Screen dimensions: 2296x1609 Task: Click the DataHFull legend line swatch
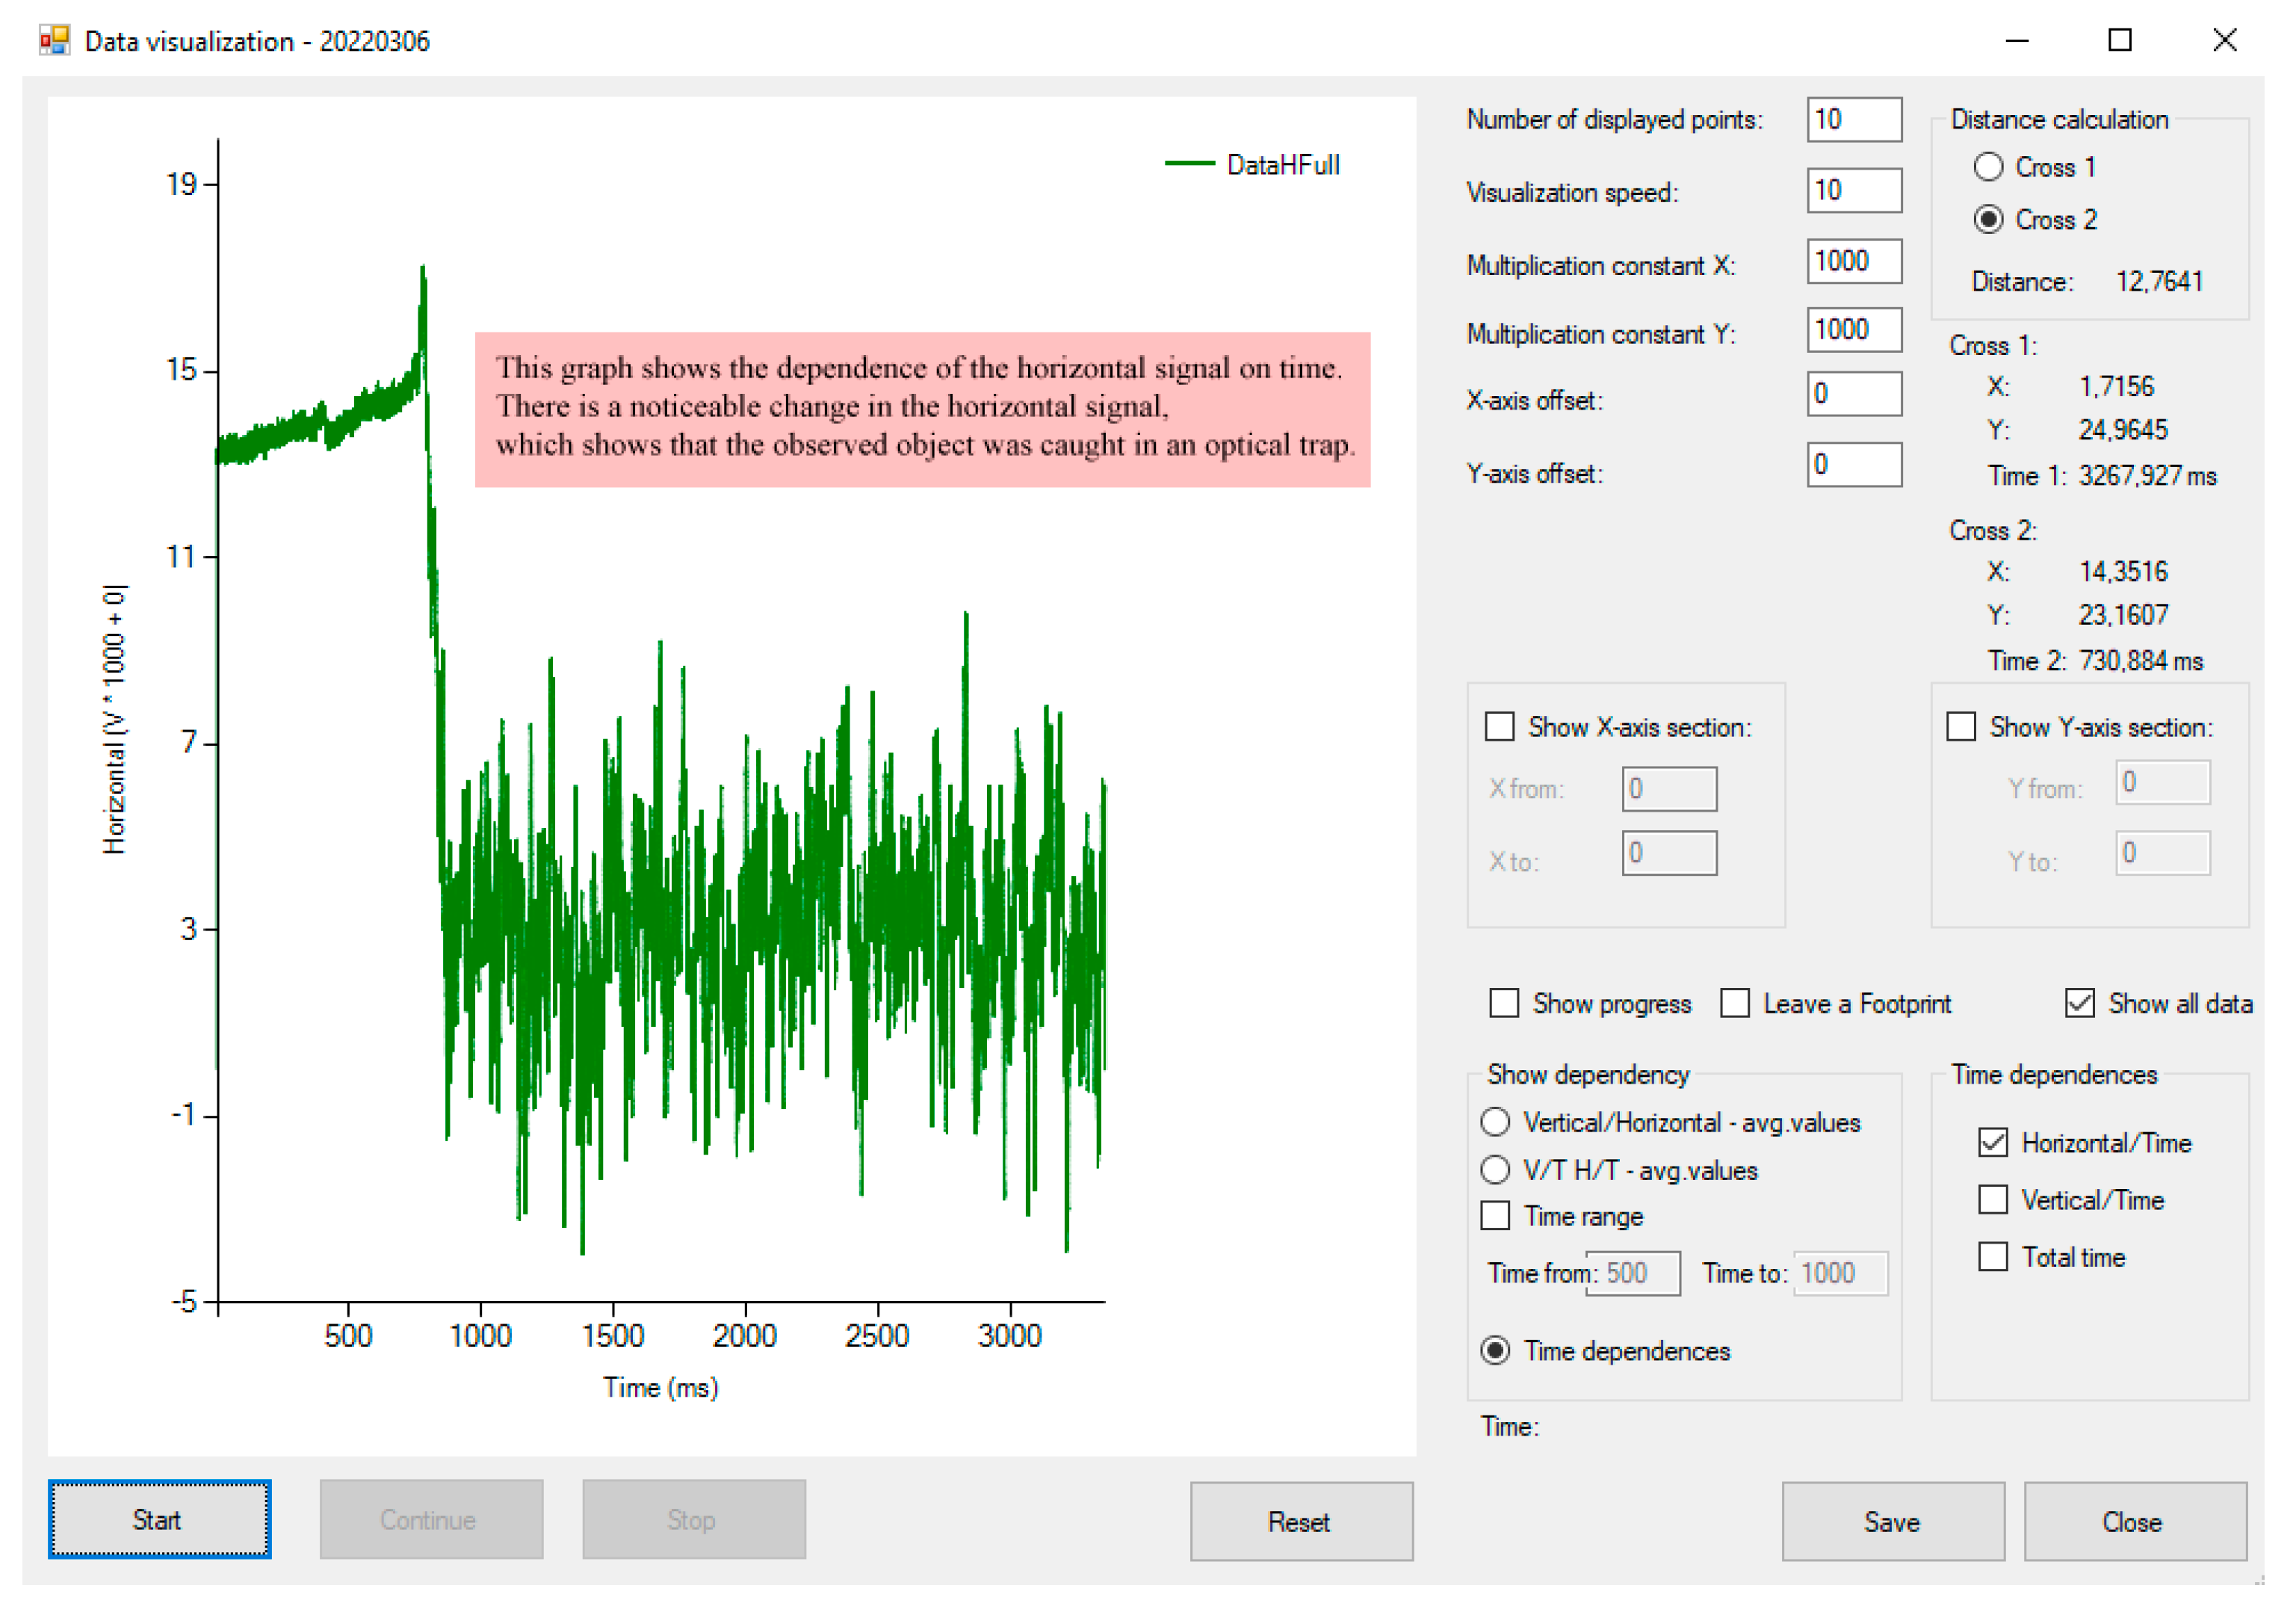(1189, 164)
